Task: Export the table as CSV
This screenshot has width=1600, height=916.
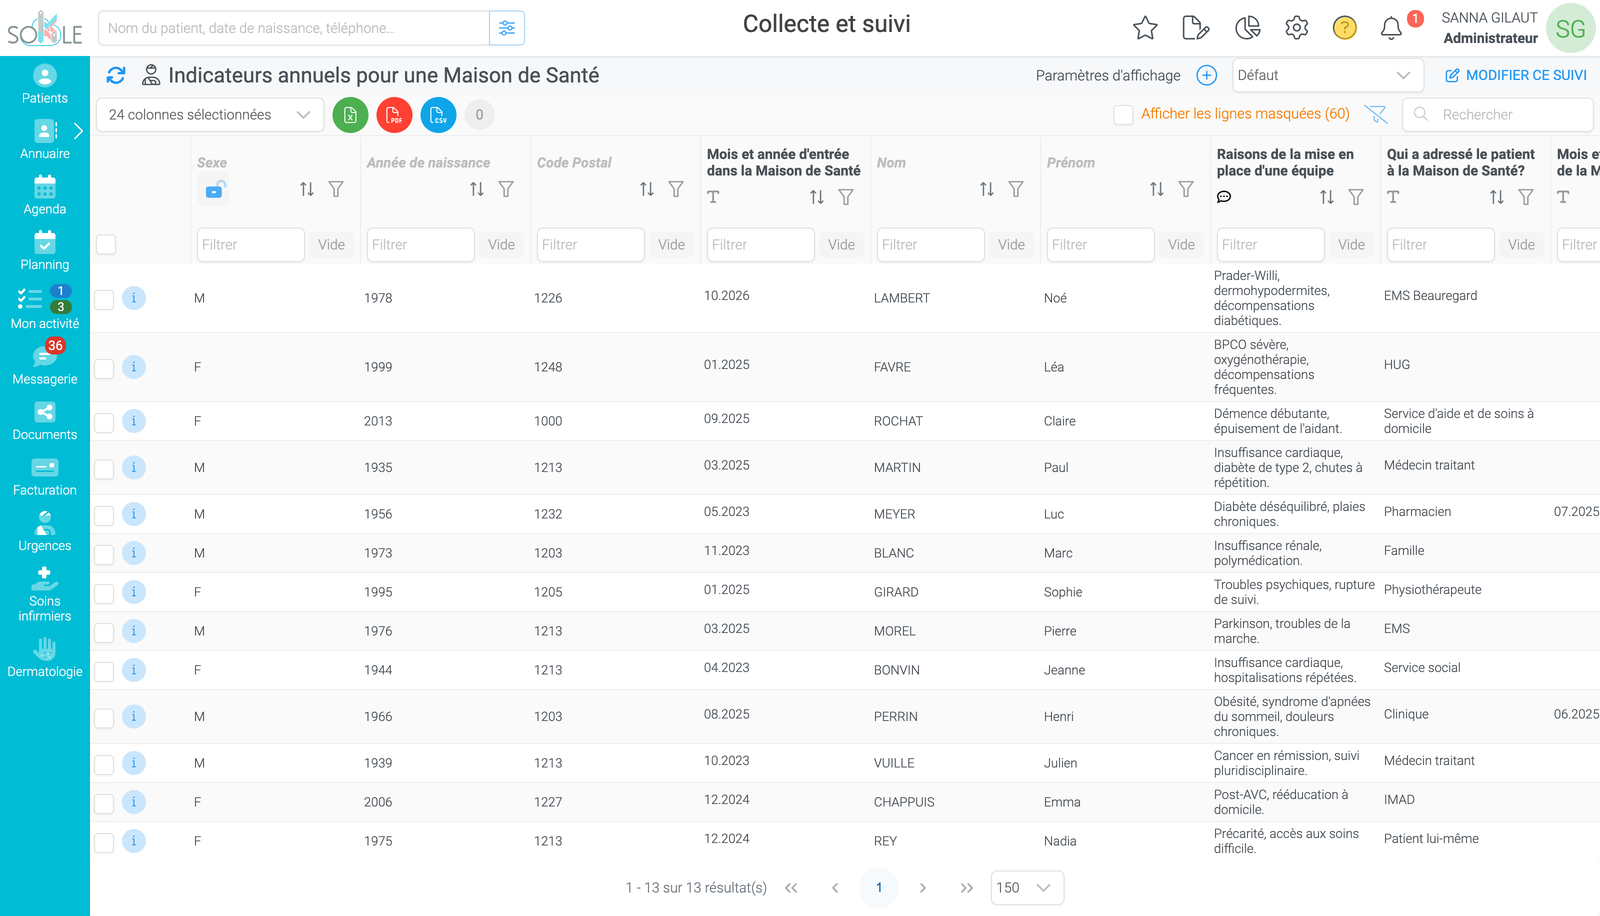Action: click(438, 115)
